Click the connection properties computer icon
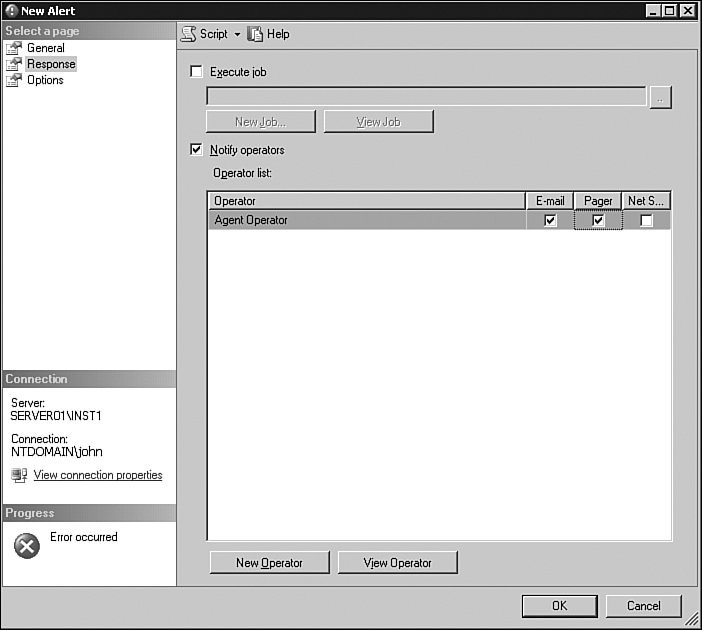The width and height of the screenshot is (702, 630). pyautogui.click(x=19, y=475)
